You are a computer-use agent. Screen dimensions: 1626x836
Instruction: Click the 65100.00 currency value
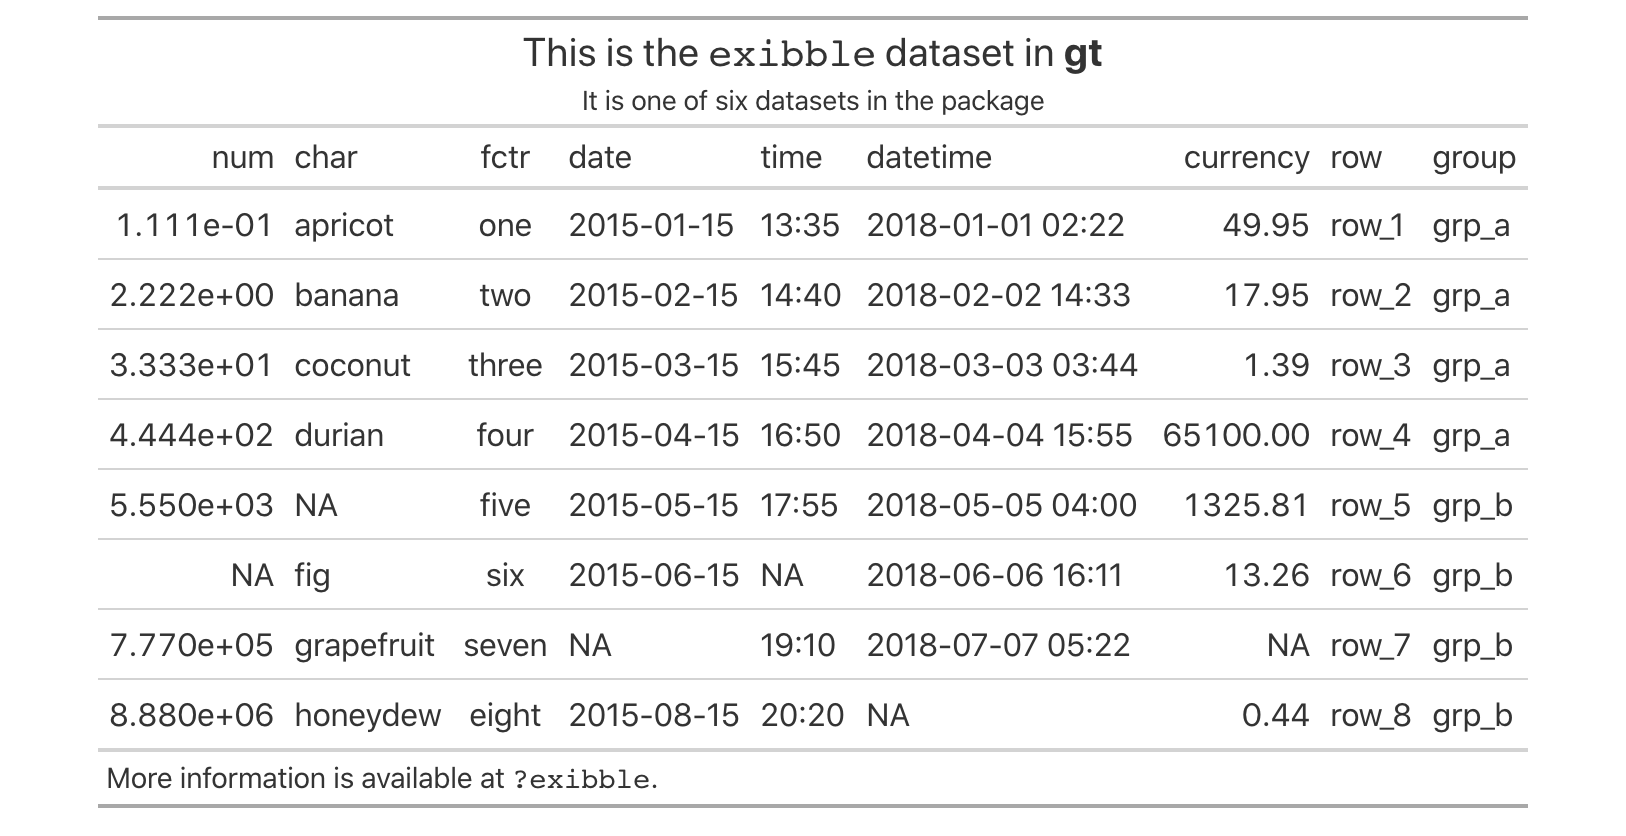click(x=1235, y=435)
